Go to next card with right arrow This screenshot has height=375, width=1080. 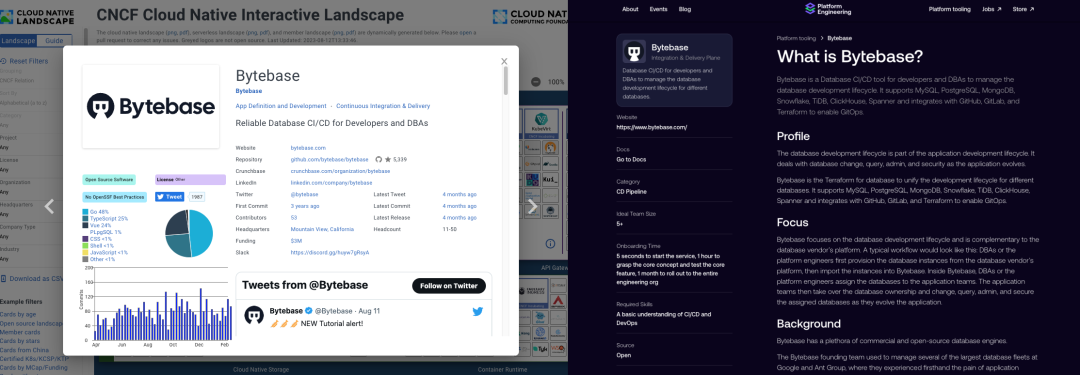click(532, 206)
